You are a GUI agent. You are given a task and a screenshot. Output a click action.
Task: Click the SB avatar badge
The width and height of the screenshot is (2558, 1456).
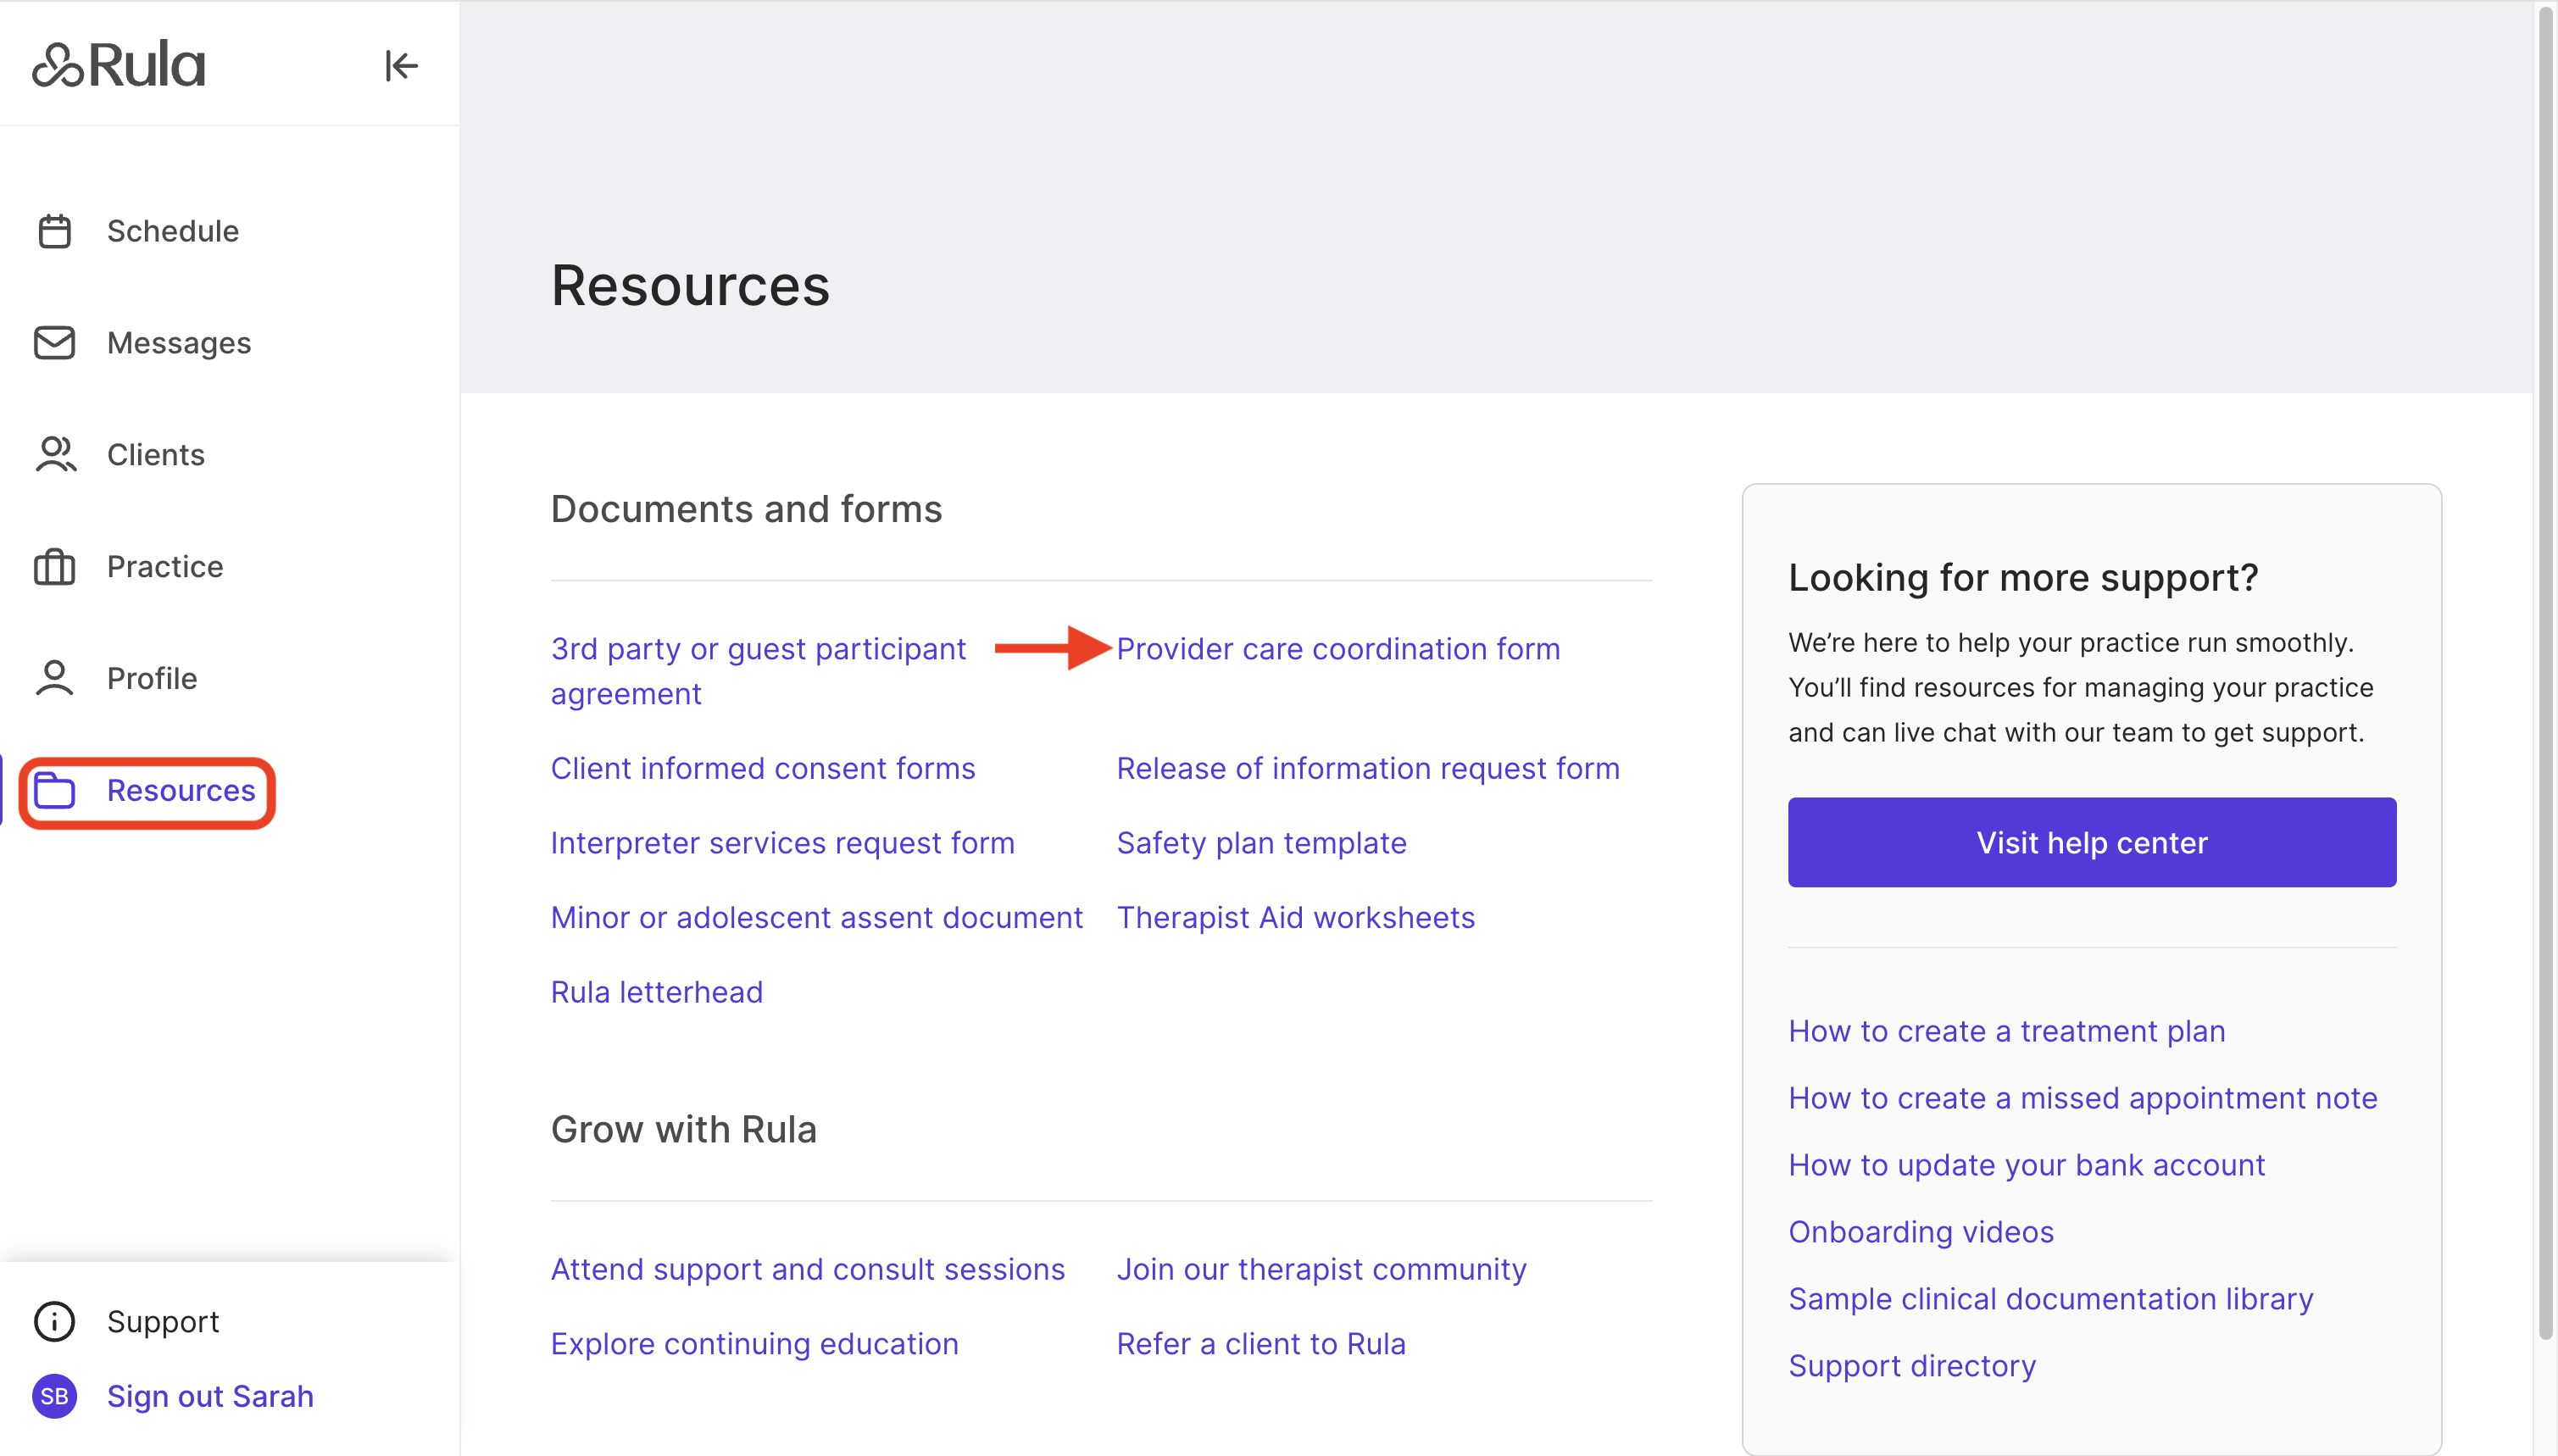[55, 1396]
